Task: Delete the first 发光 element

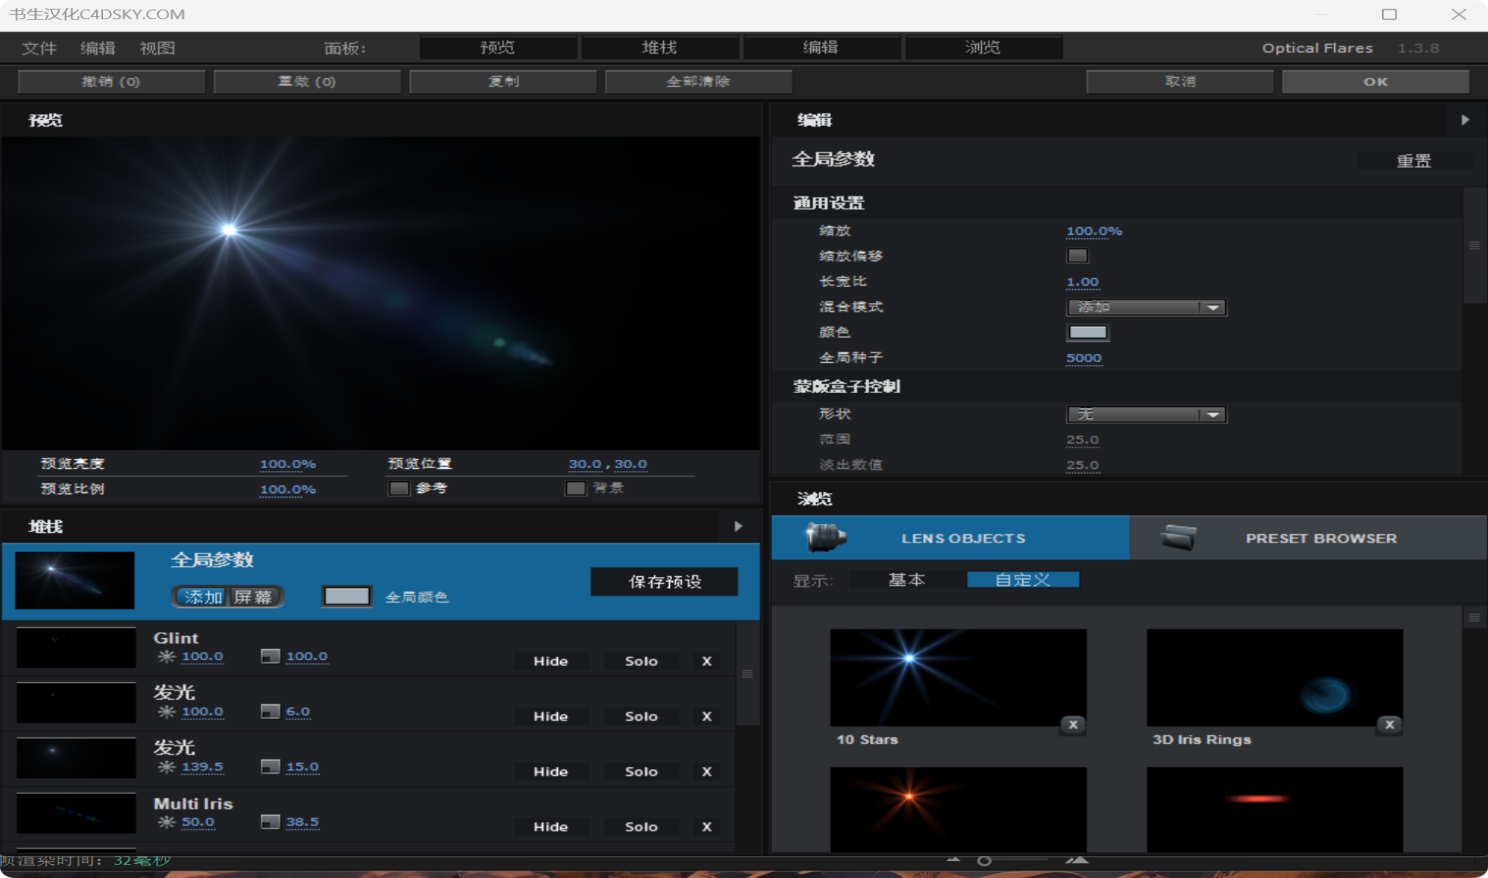Action: [x=707, y=716]
